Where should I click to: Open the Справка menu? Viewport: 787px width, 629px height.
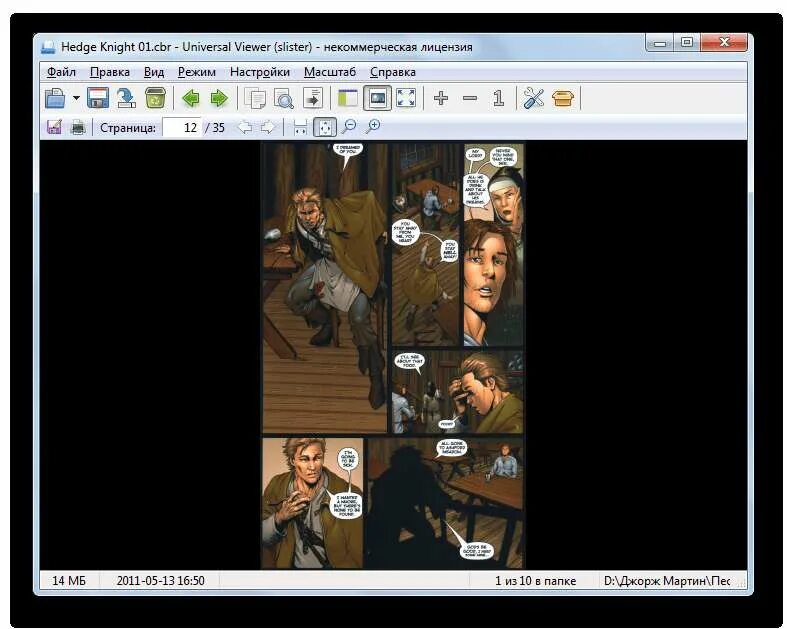[x=392, y=72]
